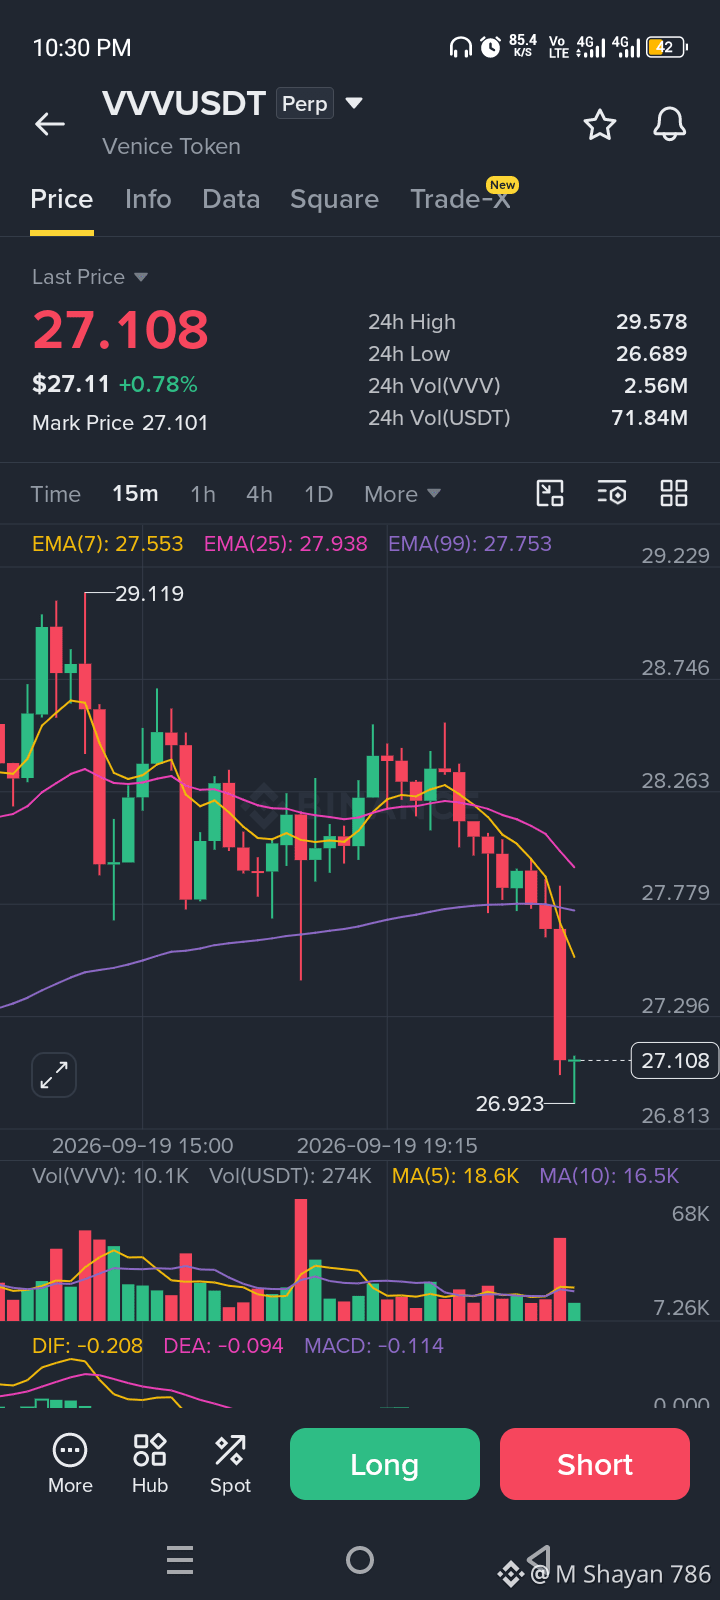The height and width of the screenshot is (1600, 720).
Task: Add VVVUSDT to favorites with star
Action: pos(600,125)
